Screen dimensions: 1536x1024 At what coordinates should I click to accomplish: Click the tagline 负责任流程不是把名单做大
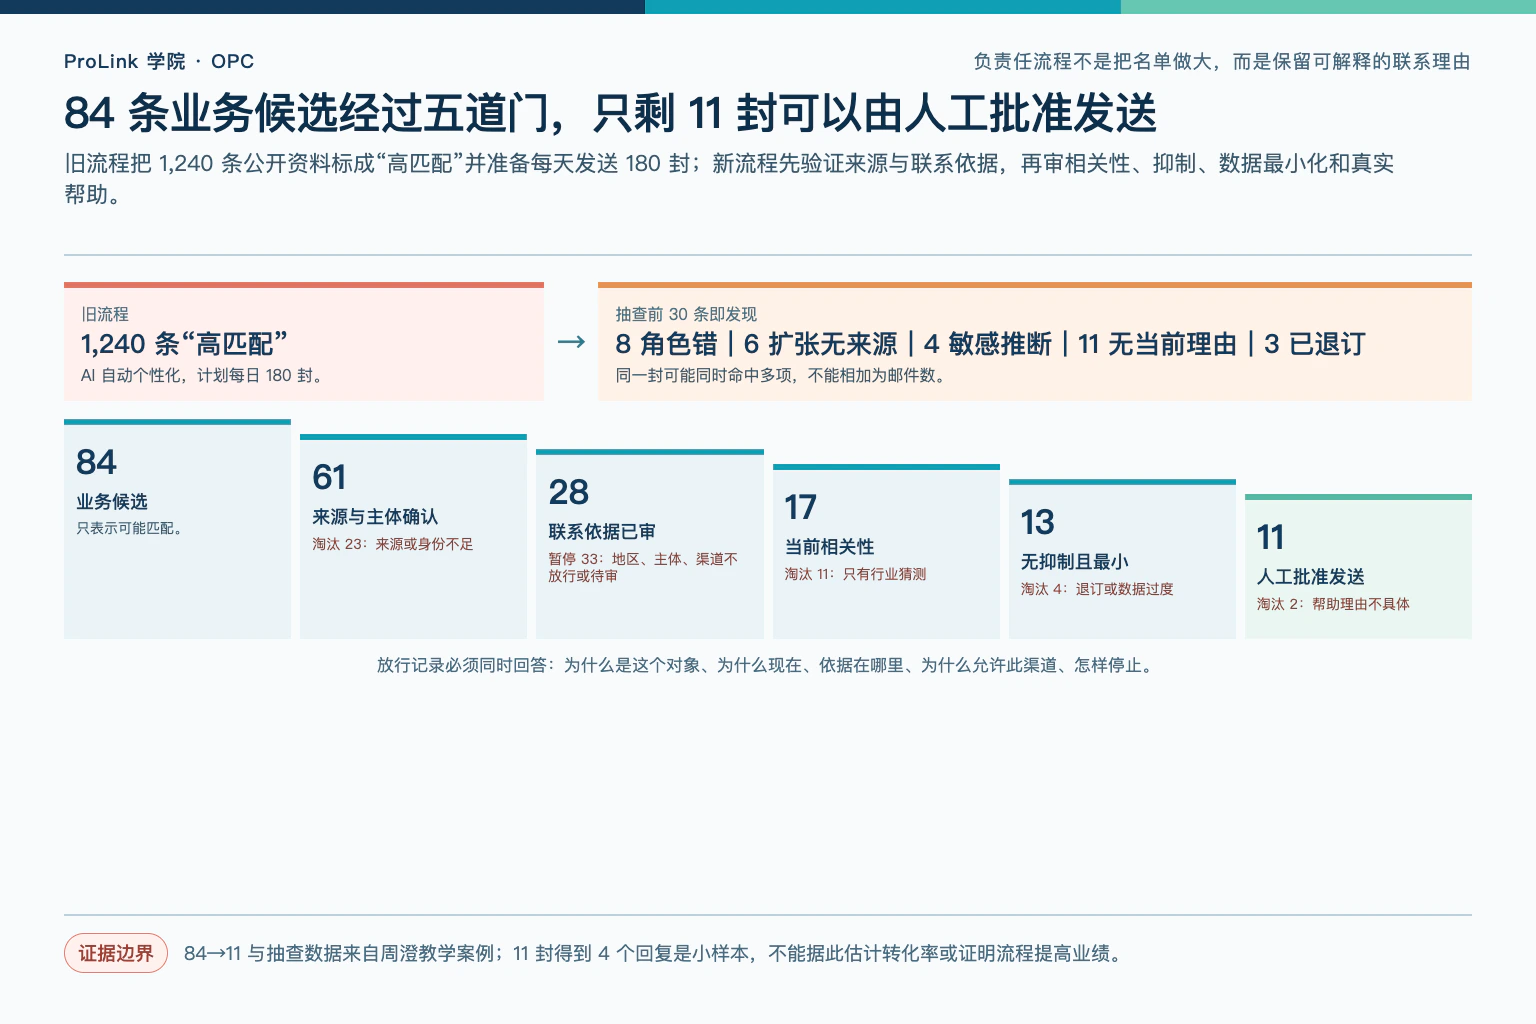coord(1222,61)
